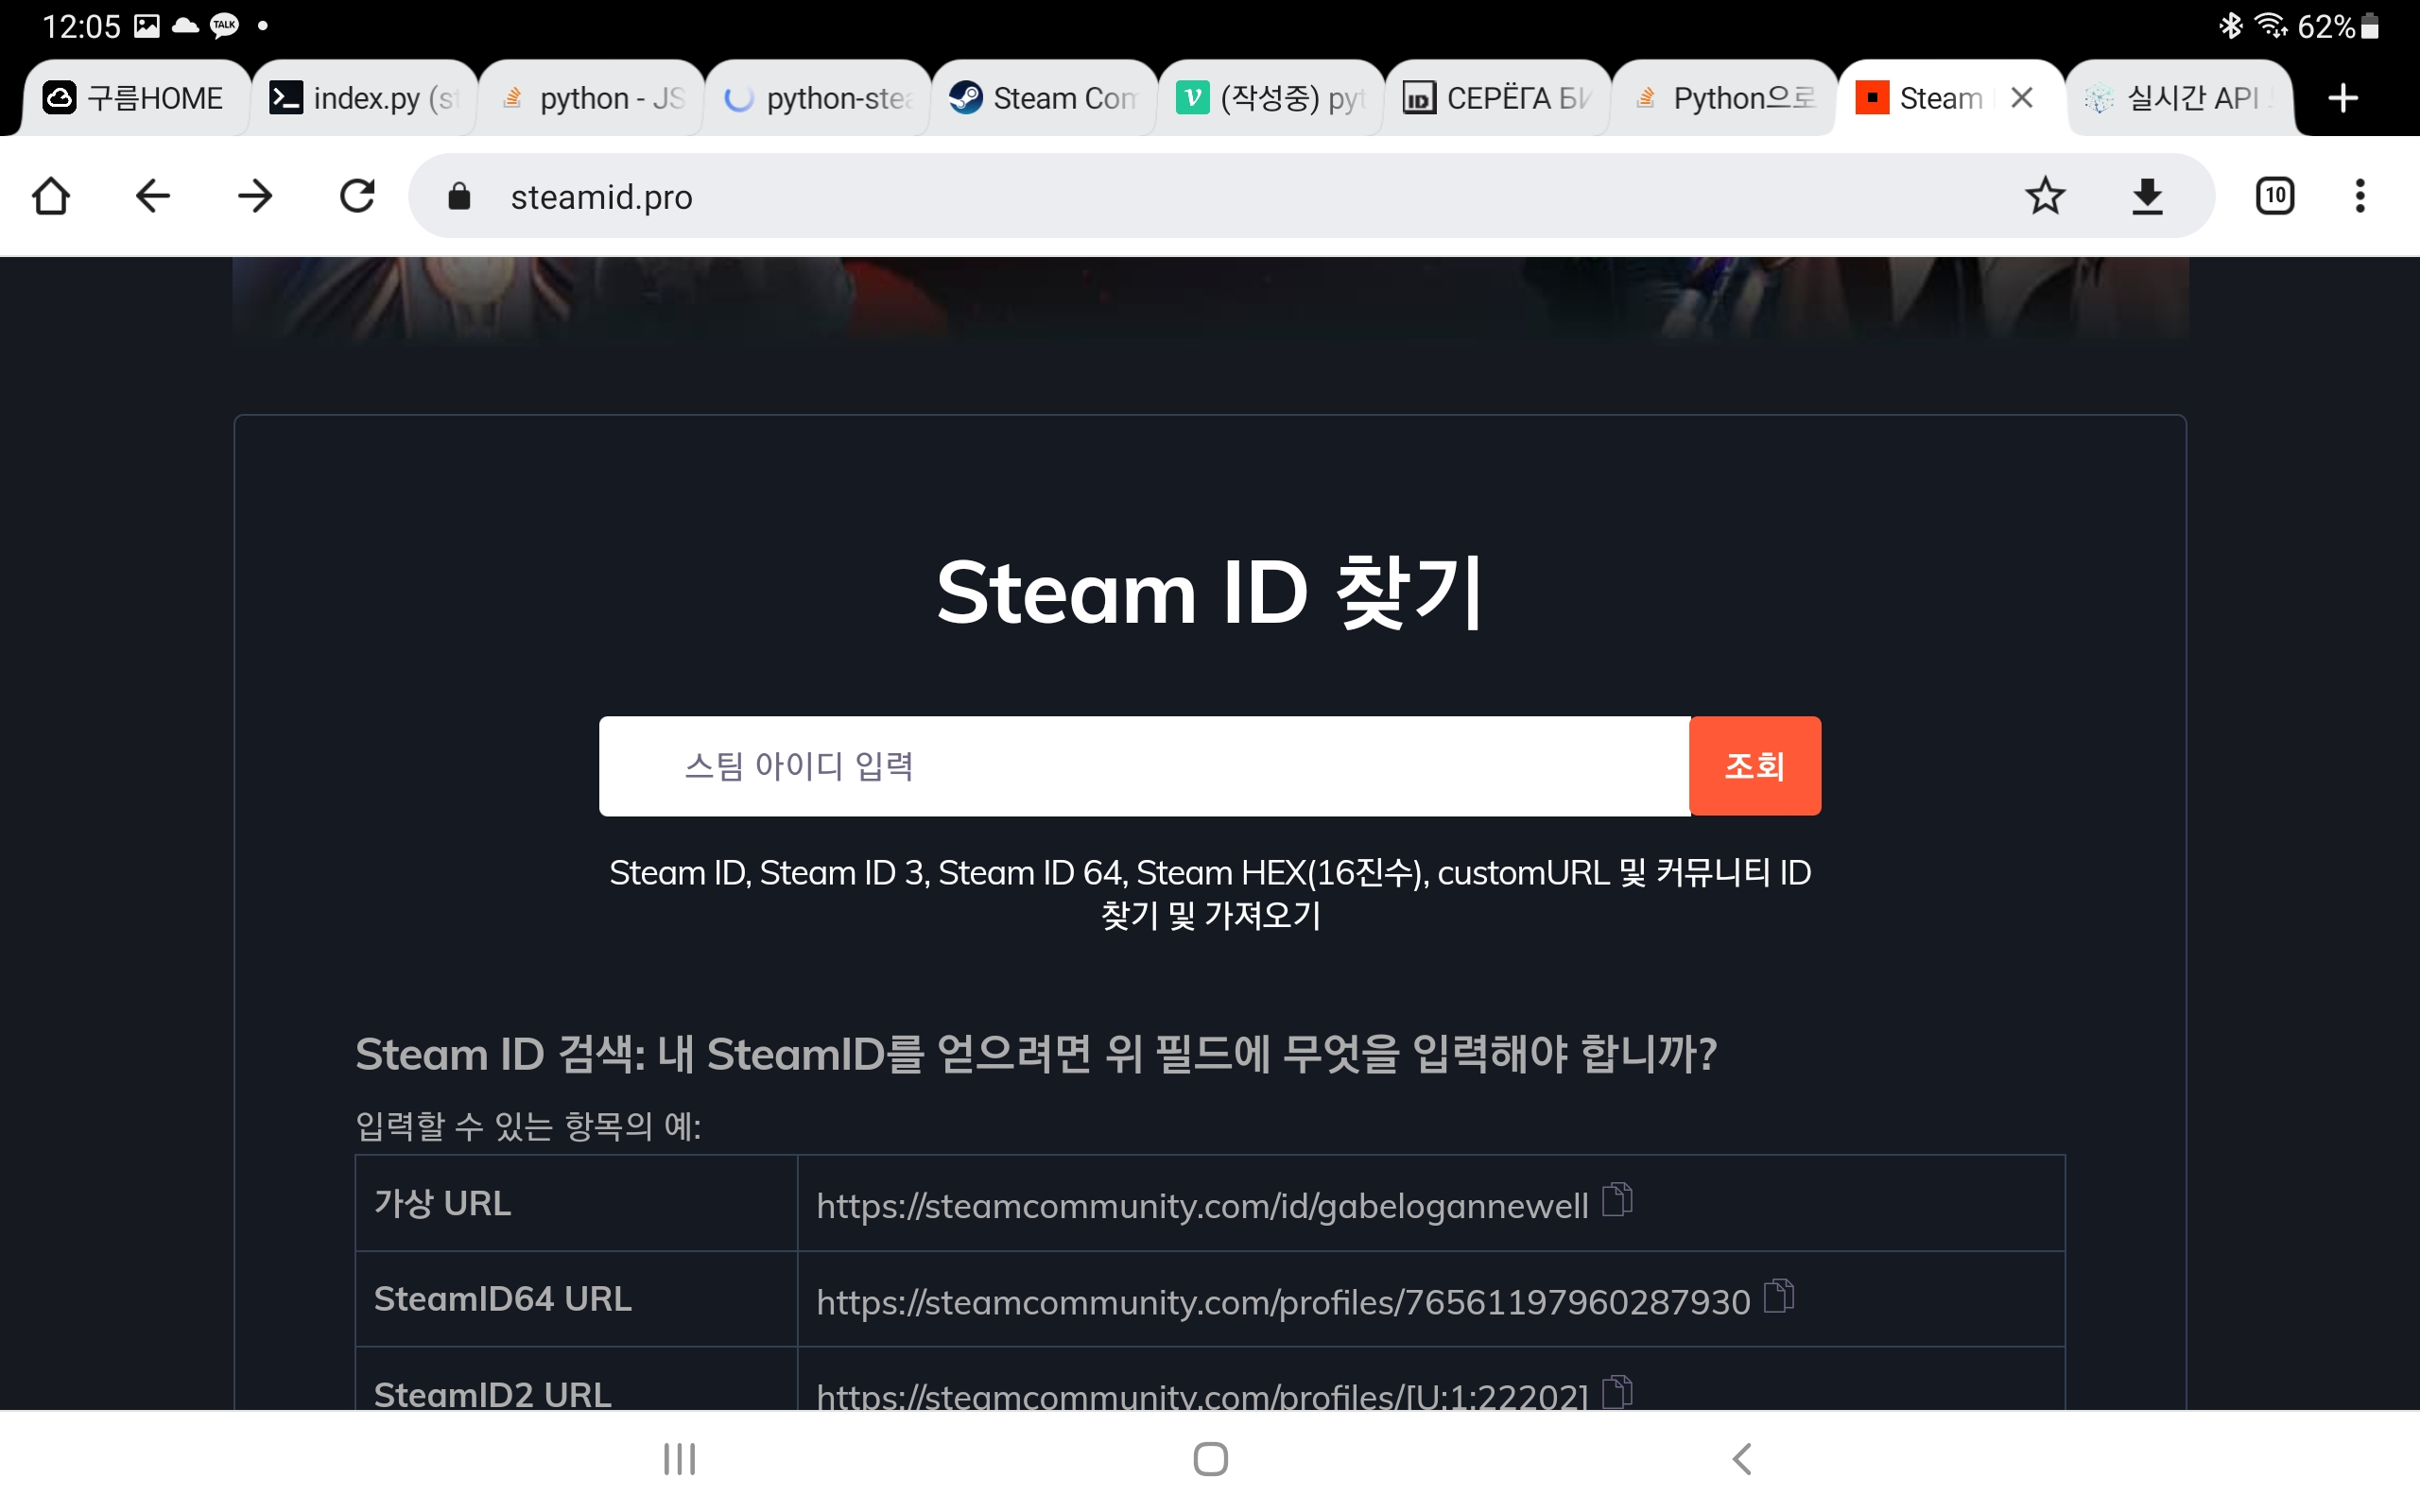Viewport: 2420px width, 1512px height.
Task: Switch to the 구름HOME tab
Action: click(136, 98)
